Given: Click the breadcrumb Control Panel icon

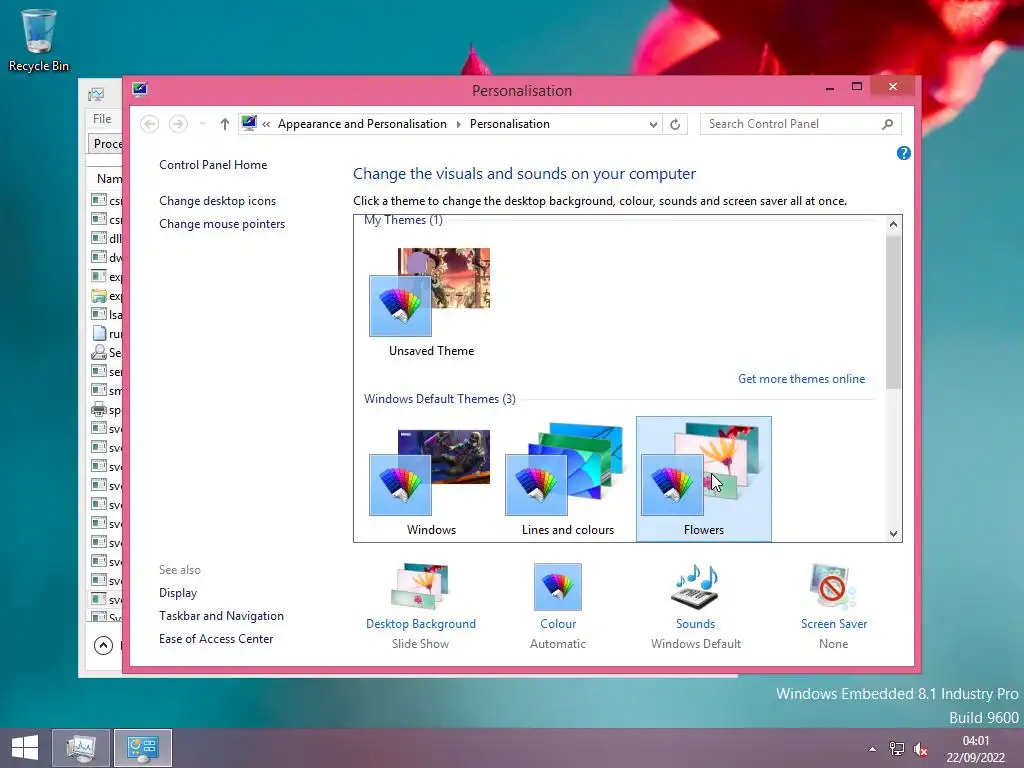Looking at the screenshot, I should pyautogui.click(x=249, y=123).
